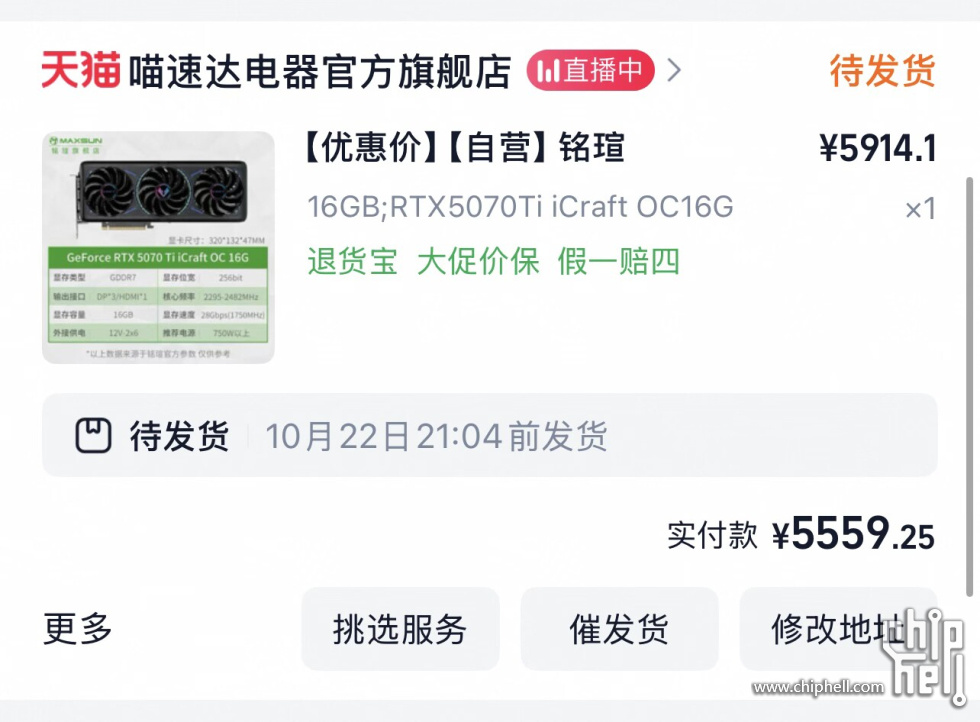Tap the 退货宝 service tag
980x722 pixels.
click(x=352, y=262)
